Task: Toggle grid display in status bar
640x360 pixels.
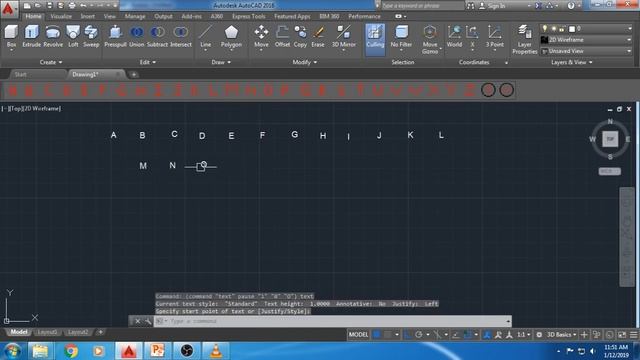Action: pyautogui.click(x=377, y=335)
